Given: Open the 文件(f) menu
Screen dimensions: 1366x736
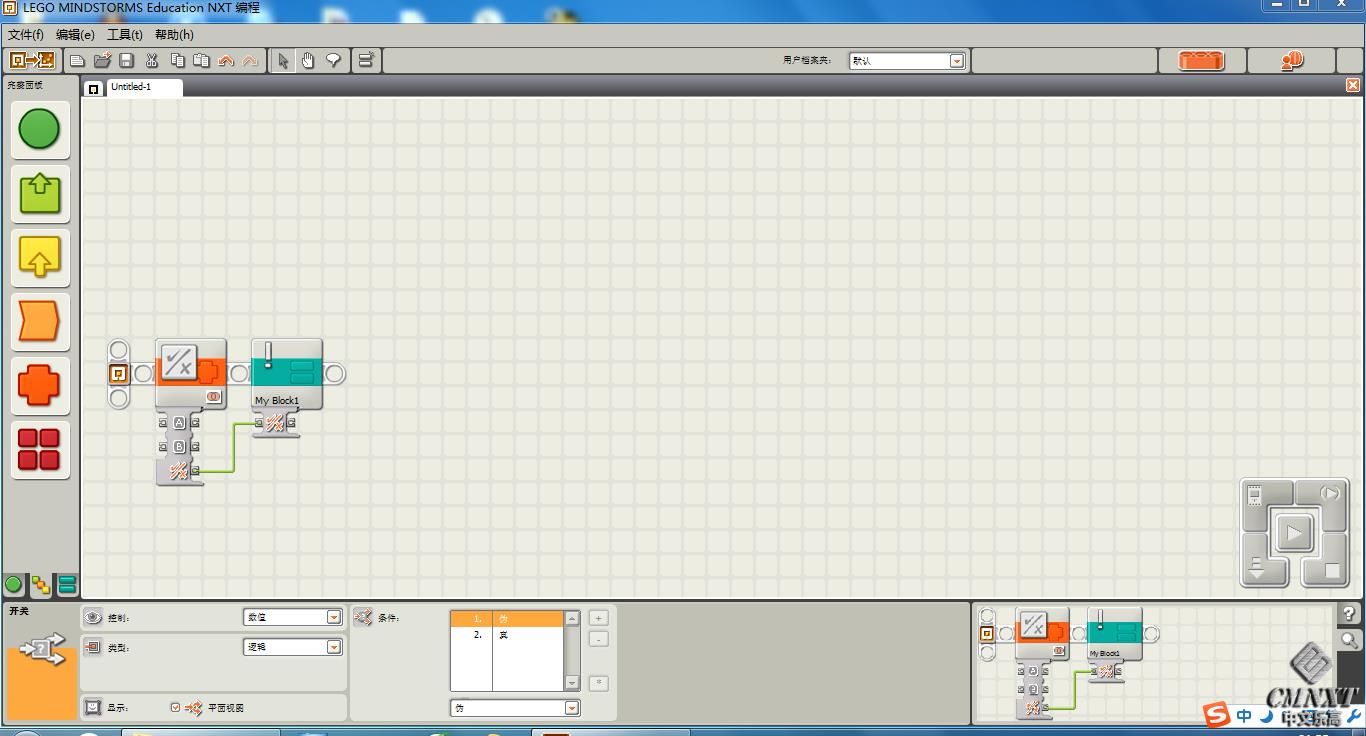Looking at the screenshot, I should pos(26,35).
